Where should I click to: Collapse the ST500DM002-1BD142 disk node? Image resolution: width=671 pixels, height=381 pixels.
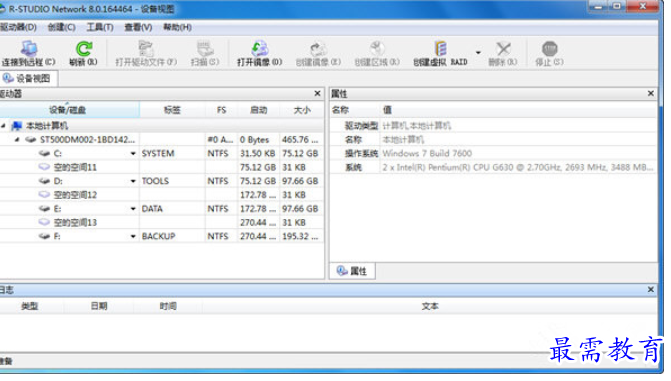coord(17,140)
